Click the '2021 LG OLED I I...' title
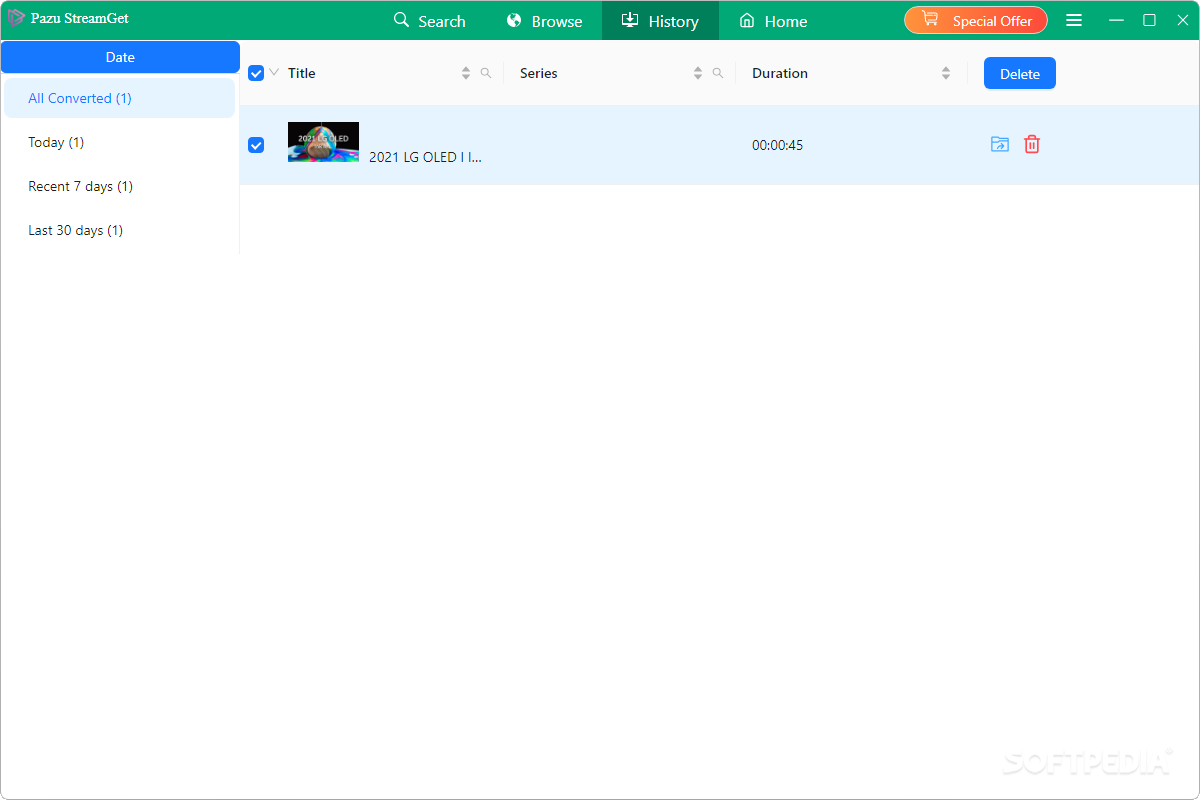The image size is (1200, 800). click(425, 157)
